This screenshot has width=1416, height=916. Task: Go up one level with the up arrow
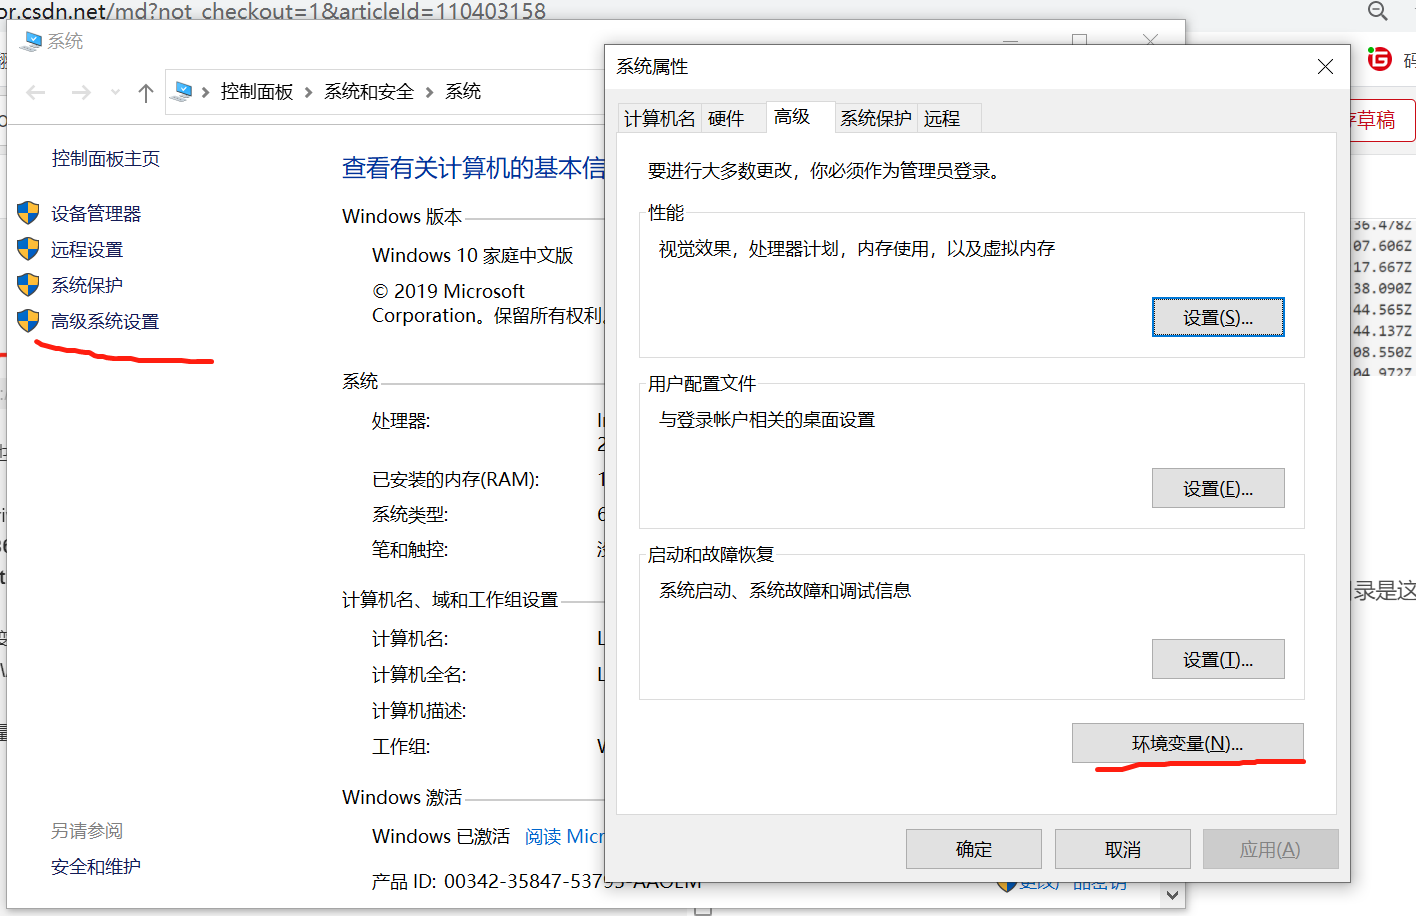coord(146,93)
